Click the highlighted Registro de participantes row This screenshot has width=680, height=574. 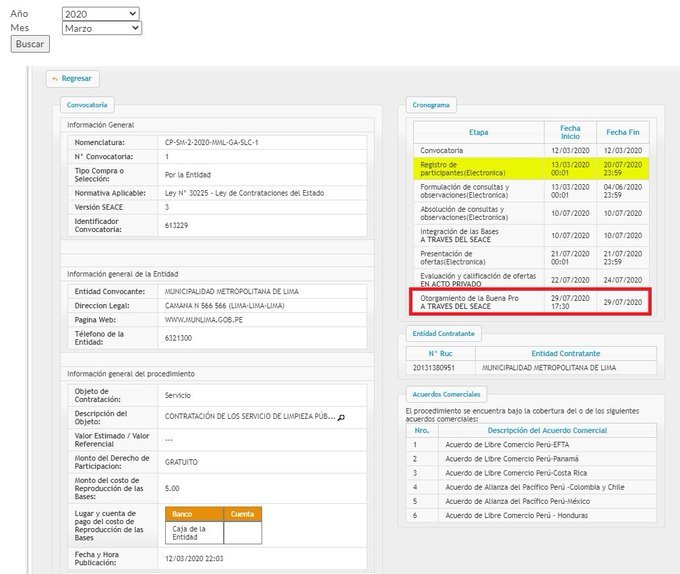point(531,169)
